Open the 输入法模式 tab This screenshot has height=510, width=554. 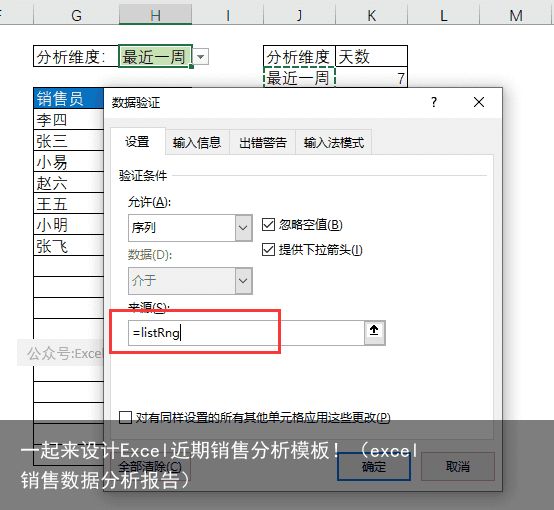click(x=334, y=142)
